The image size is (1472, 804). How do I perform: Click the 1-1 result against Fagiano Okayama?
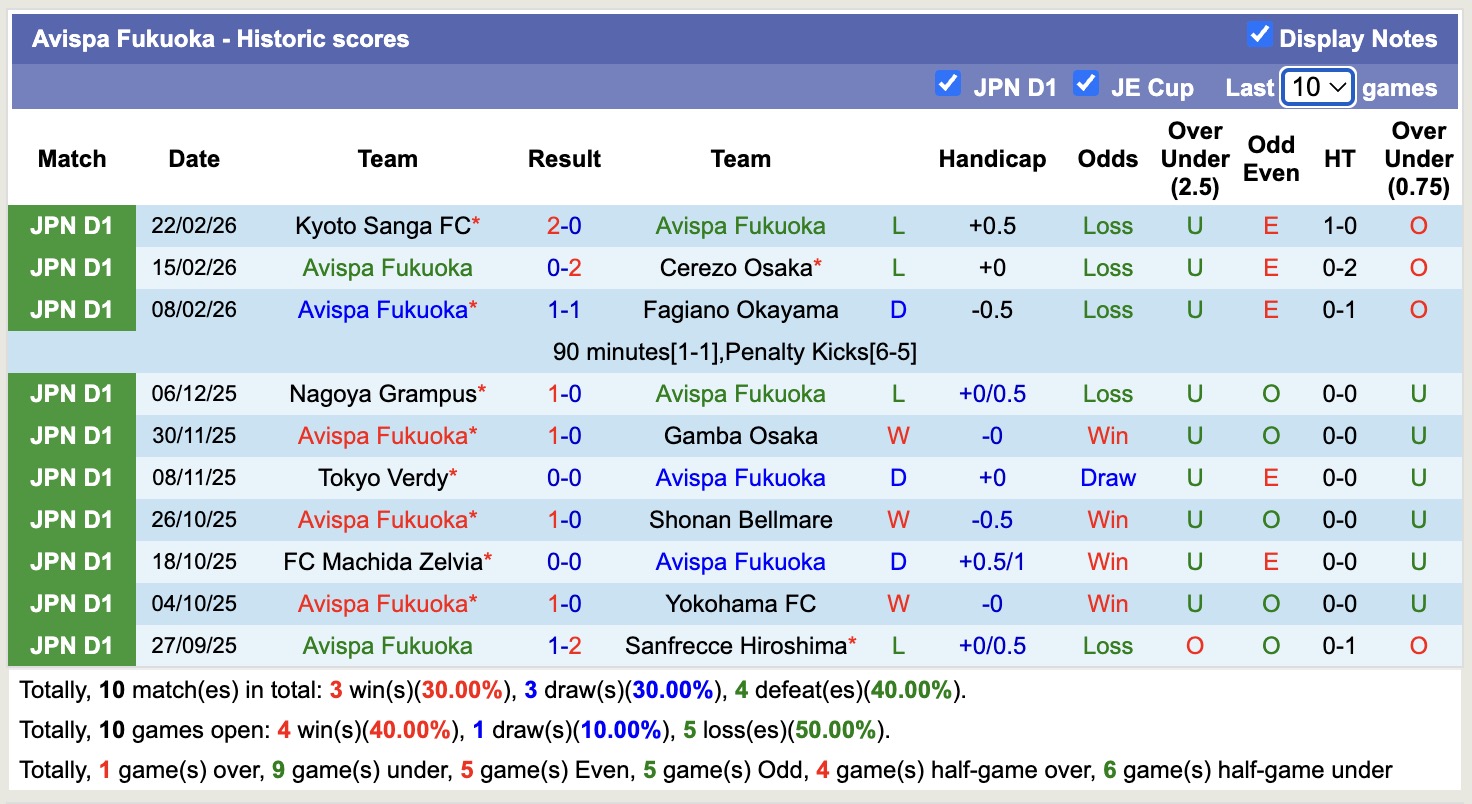[x=564, y=310]
